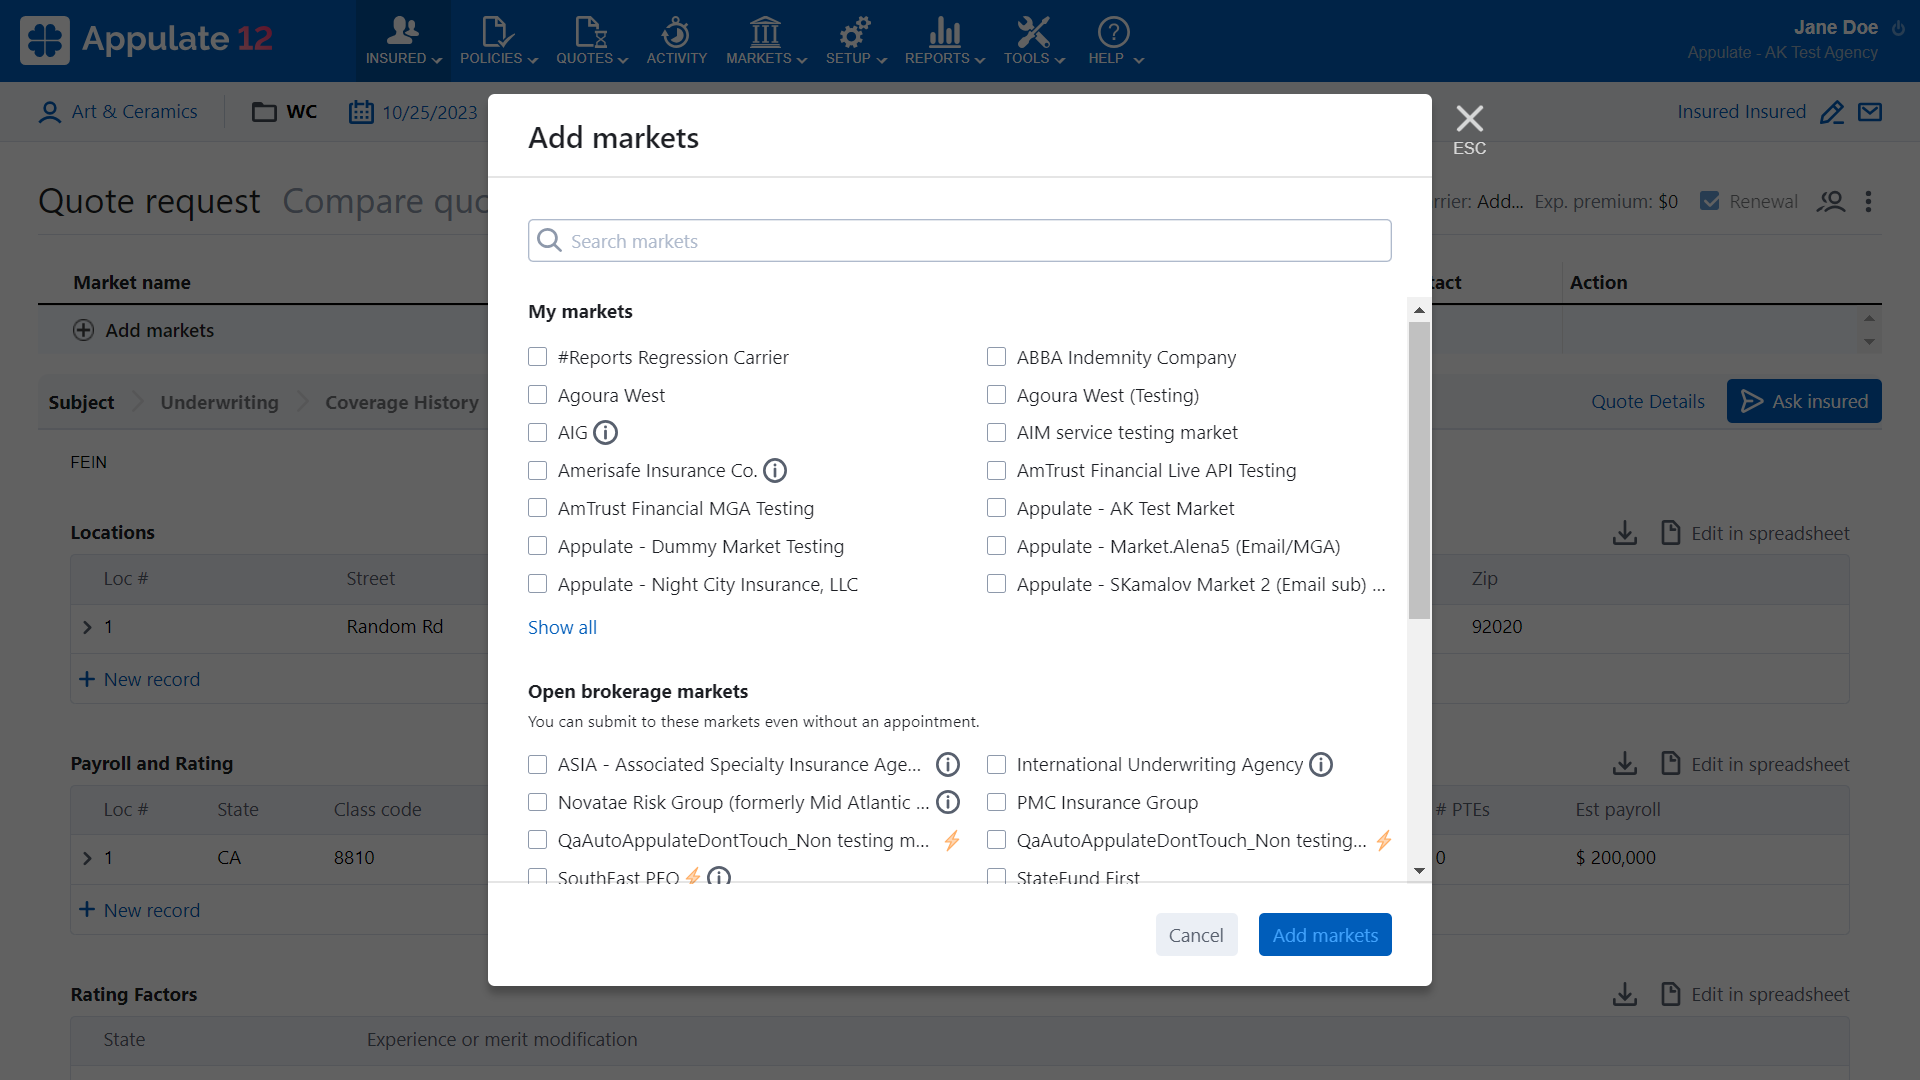The width and height of the screenshot is (1920, 1080).
Task: Click info icon for International Underwriting Agency
Action: pos(1321,765)
